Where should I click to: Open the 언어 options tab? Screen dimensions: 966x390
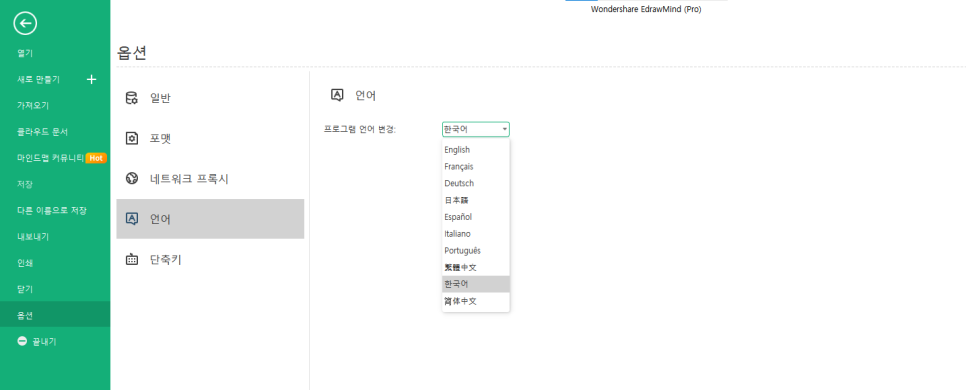(210, 219)
